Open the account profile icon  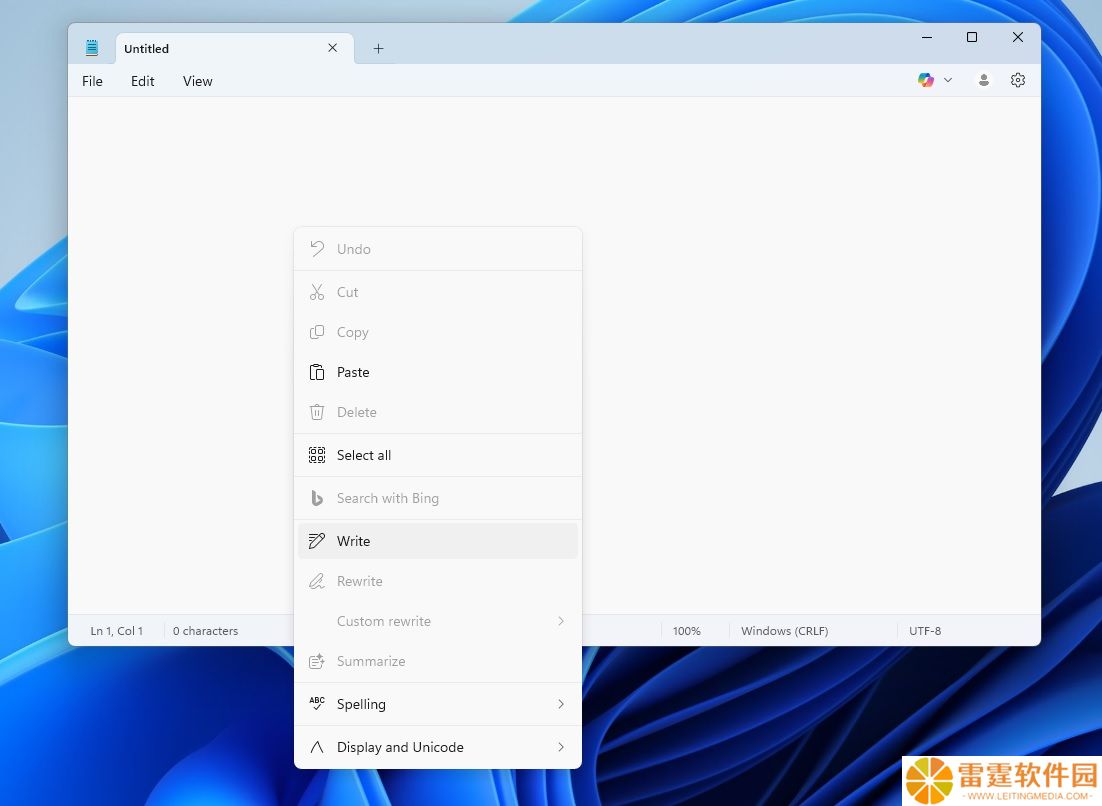tap(984, 80)
